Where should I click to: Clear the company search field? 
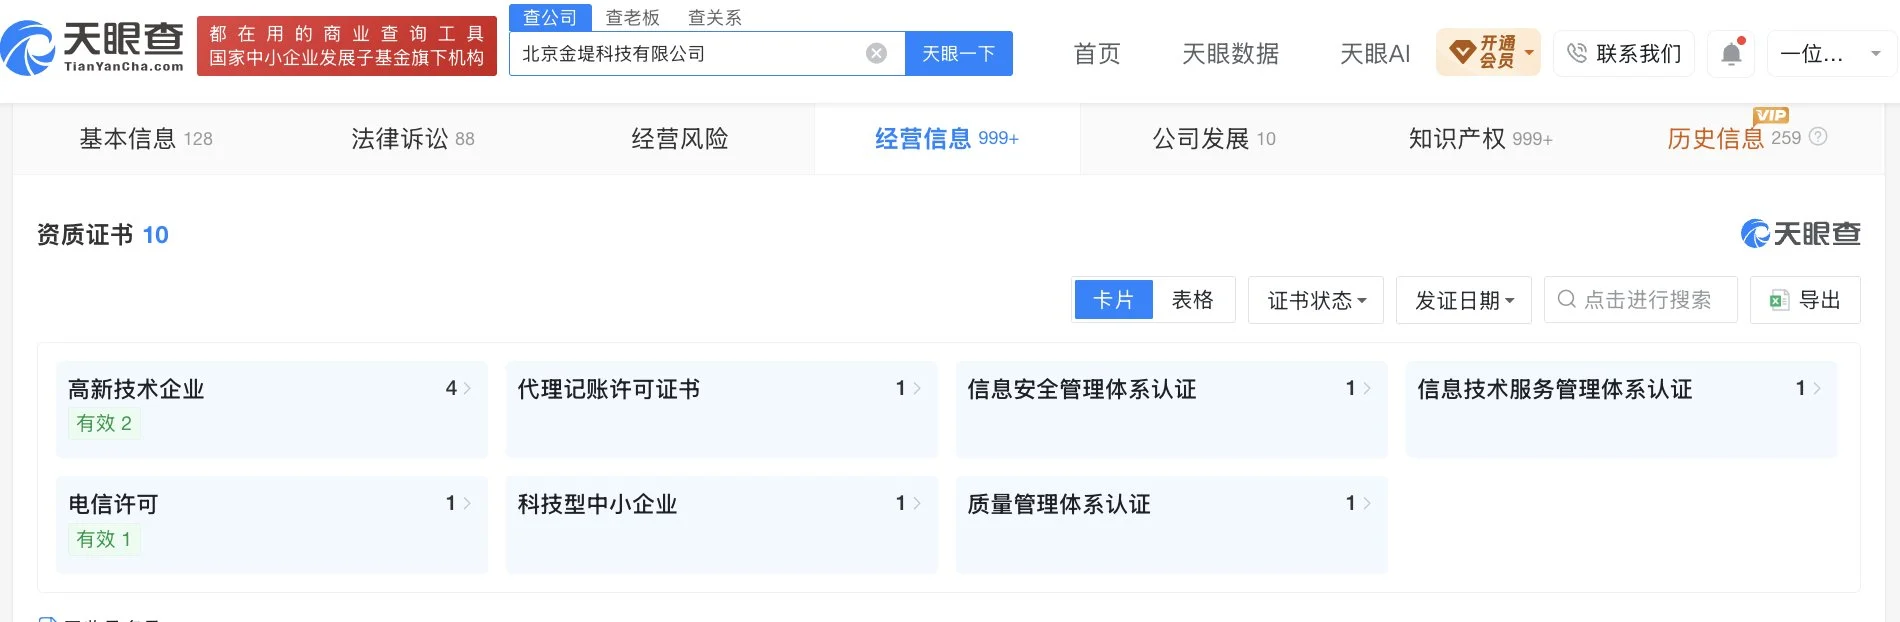tap(876, 53)
